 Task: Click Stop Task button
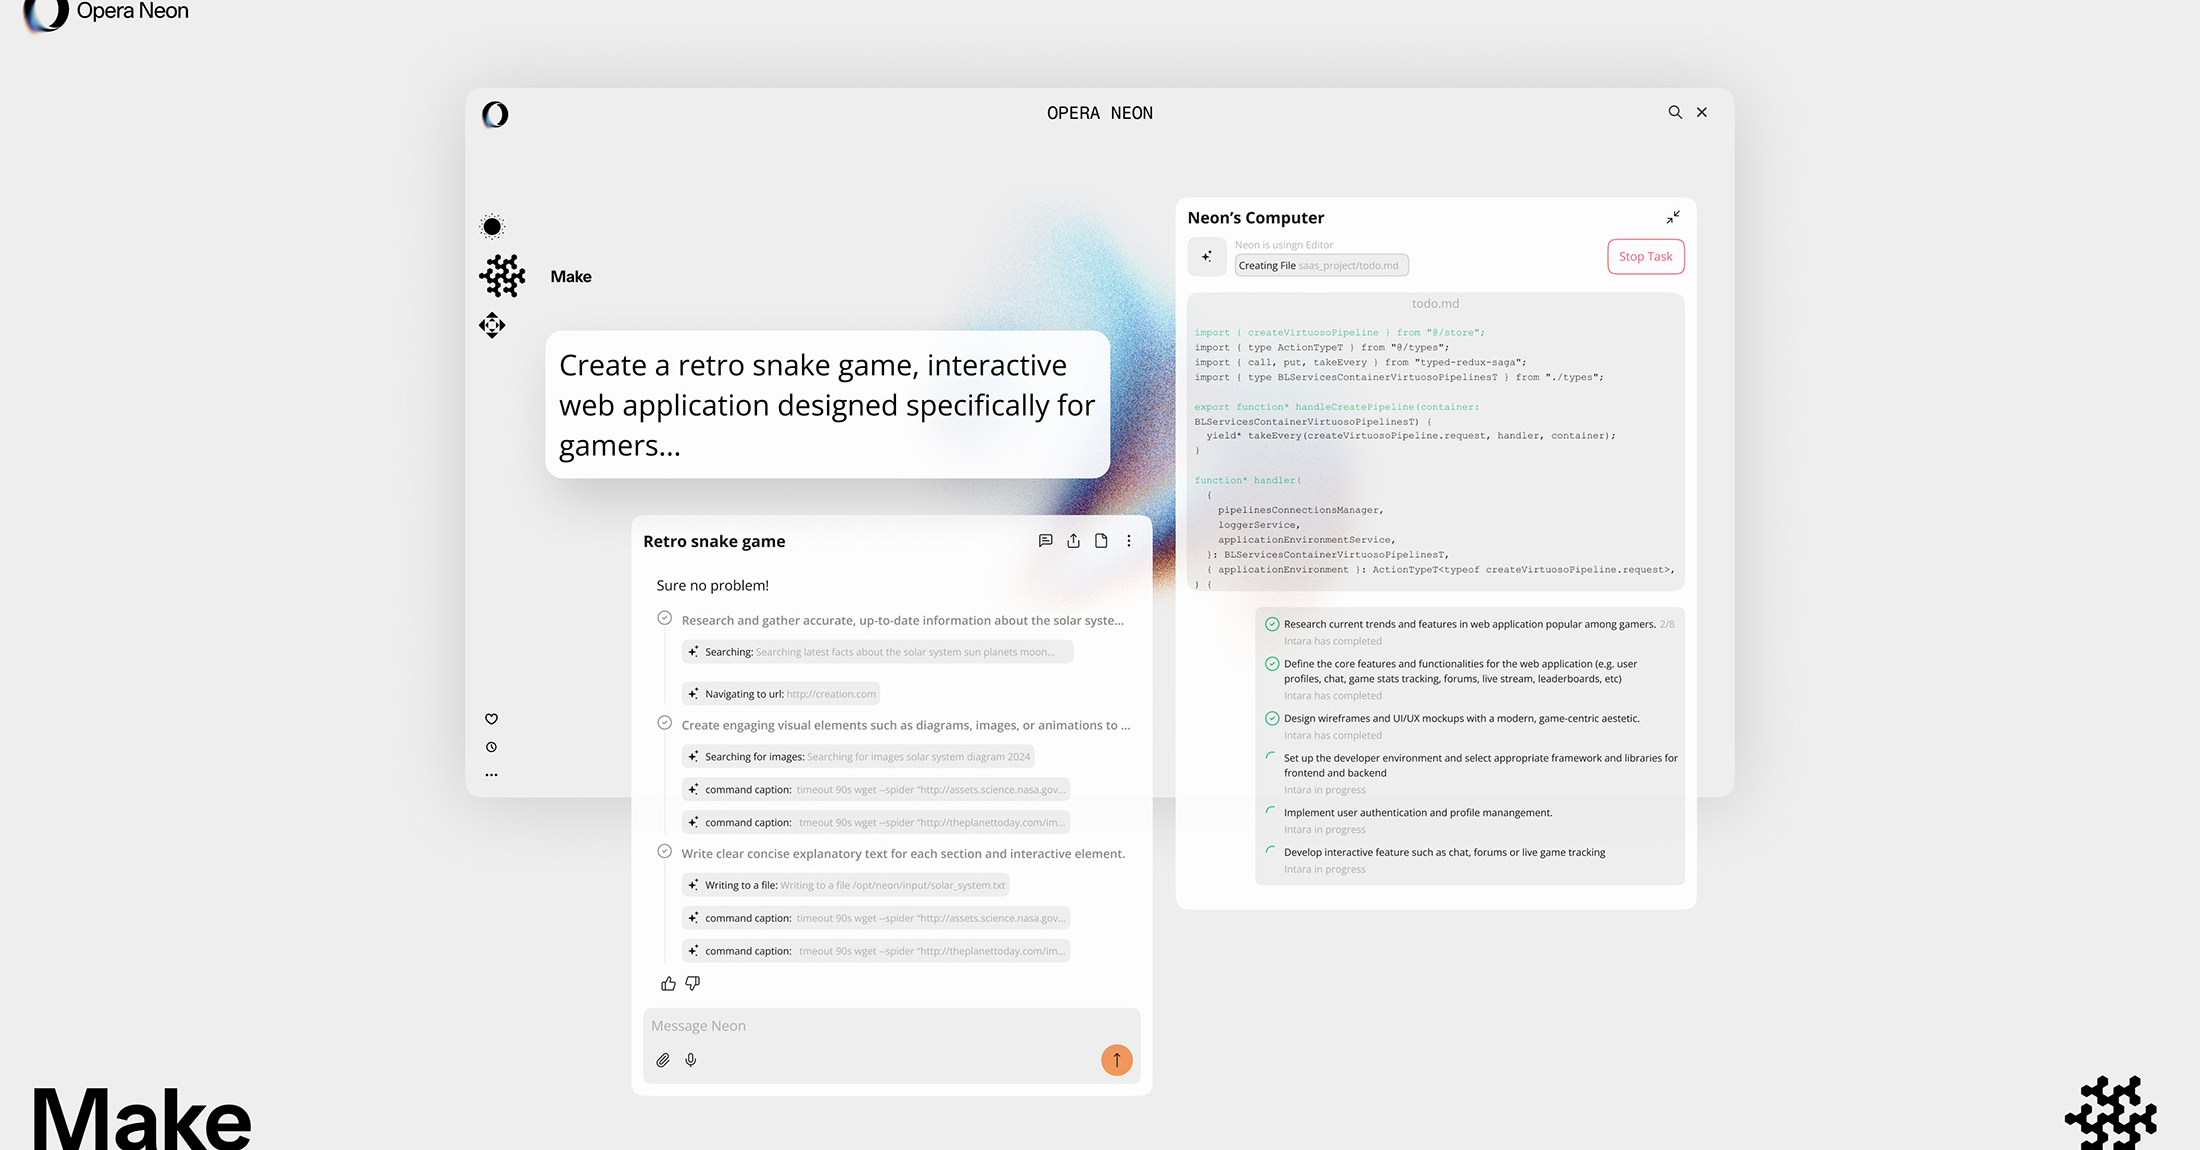[1646, 257]
